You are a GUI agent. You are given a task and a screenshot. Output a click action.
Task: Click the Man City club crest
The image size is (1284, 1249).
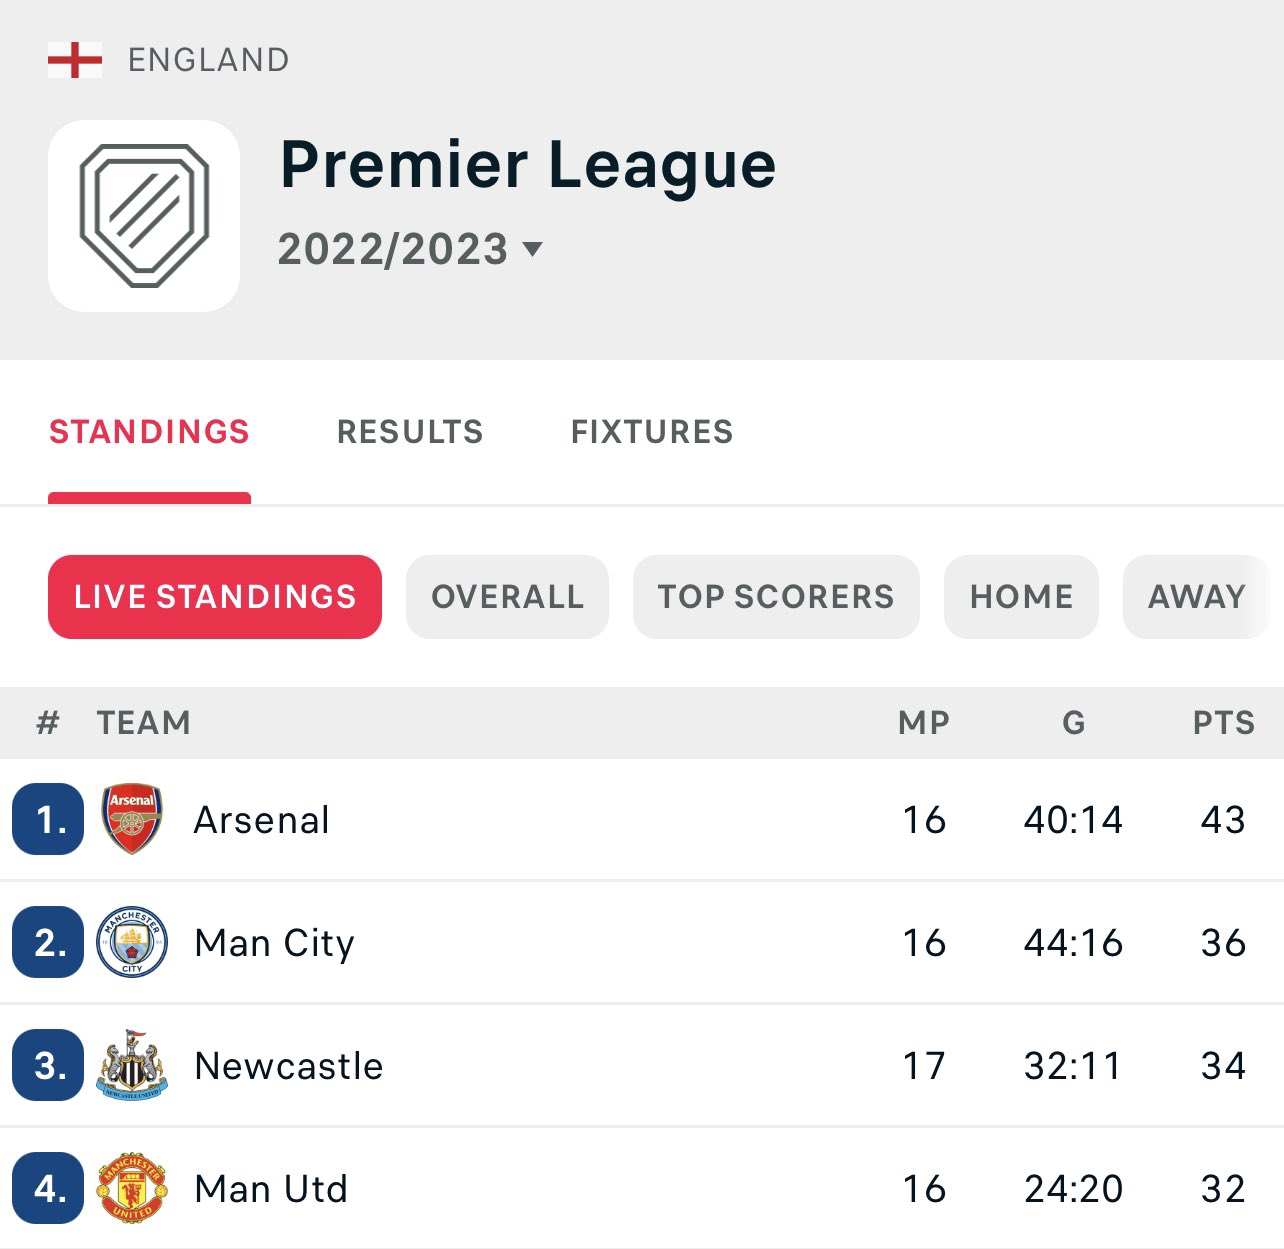[132, 942]
